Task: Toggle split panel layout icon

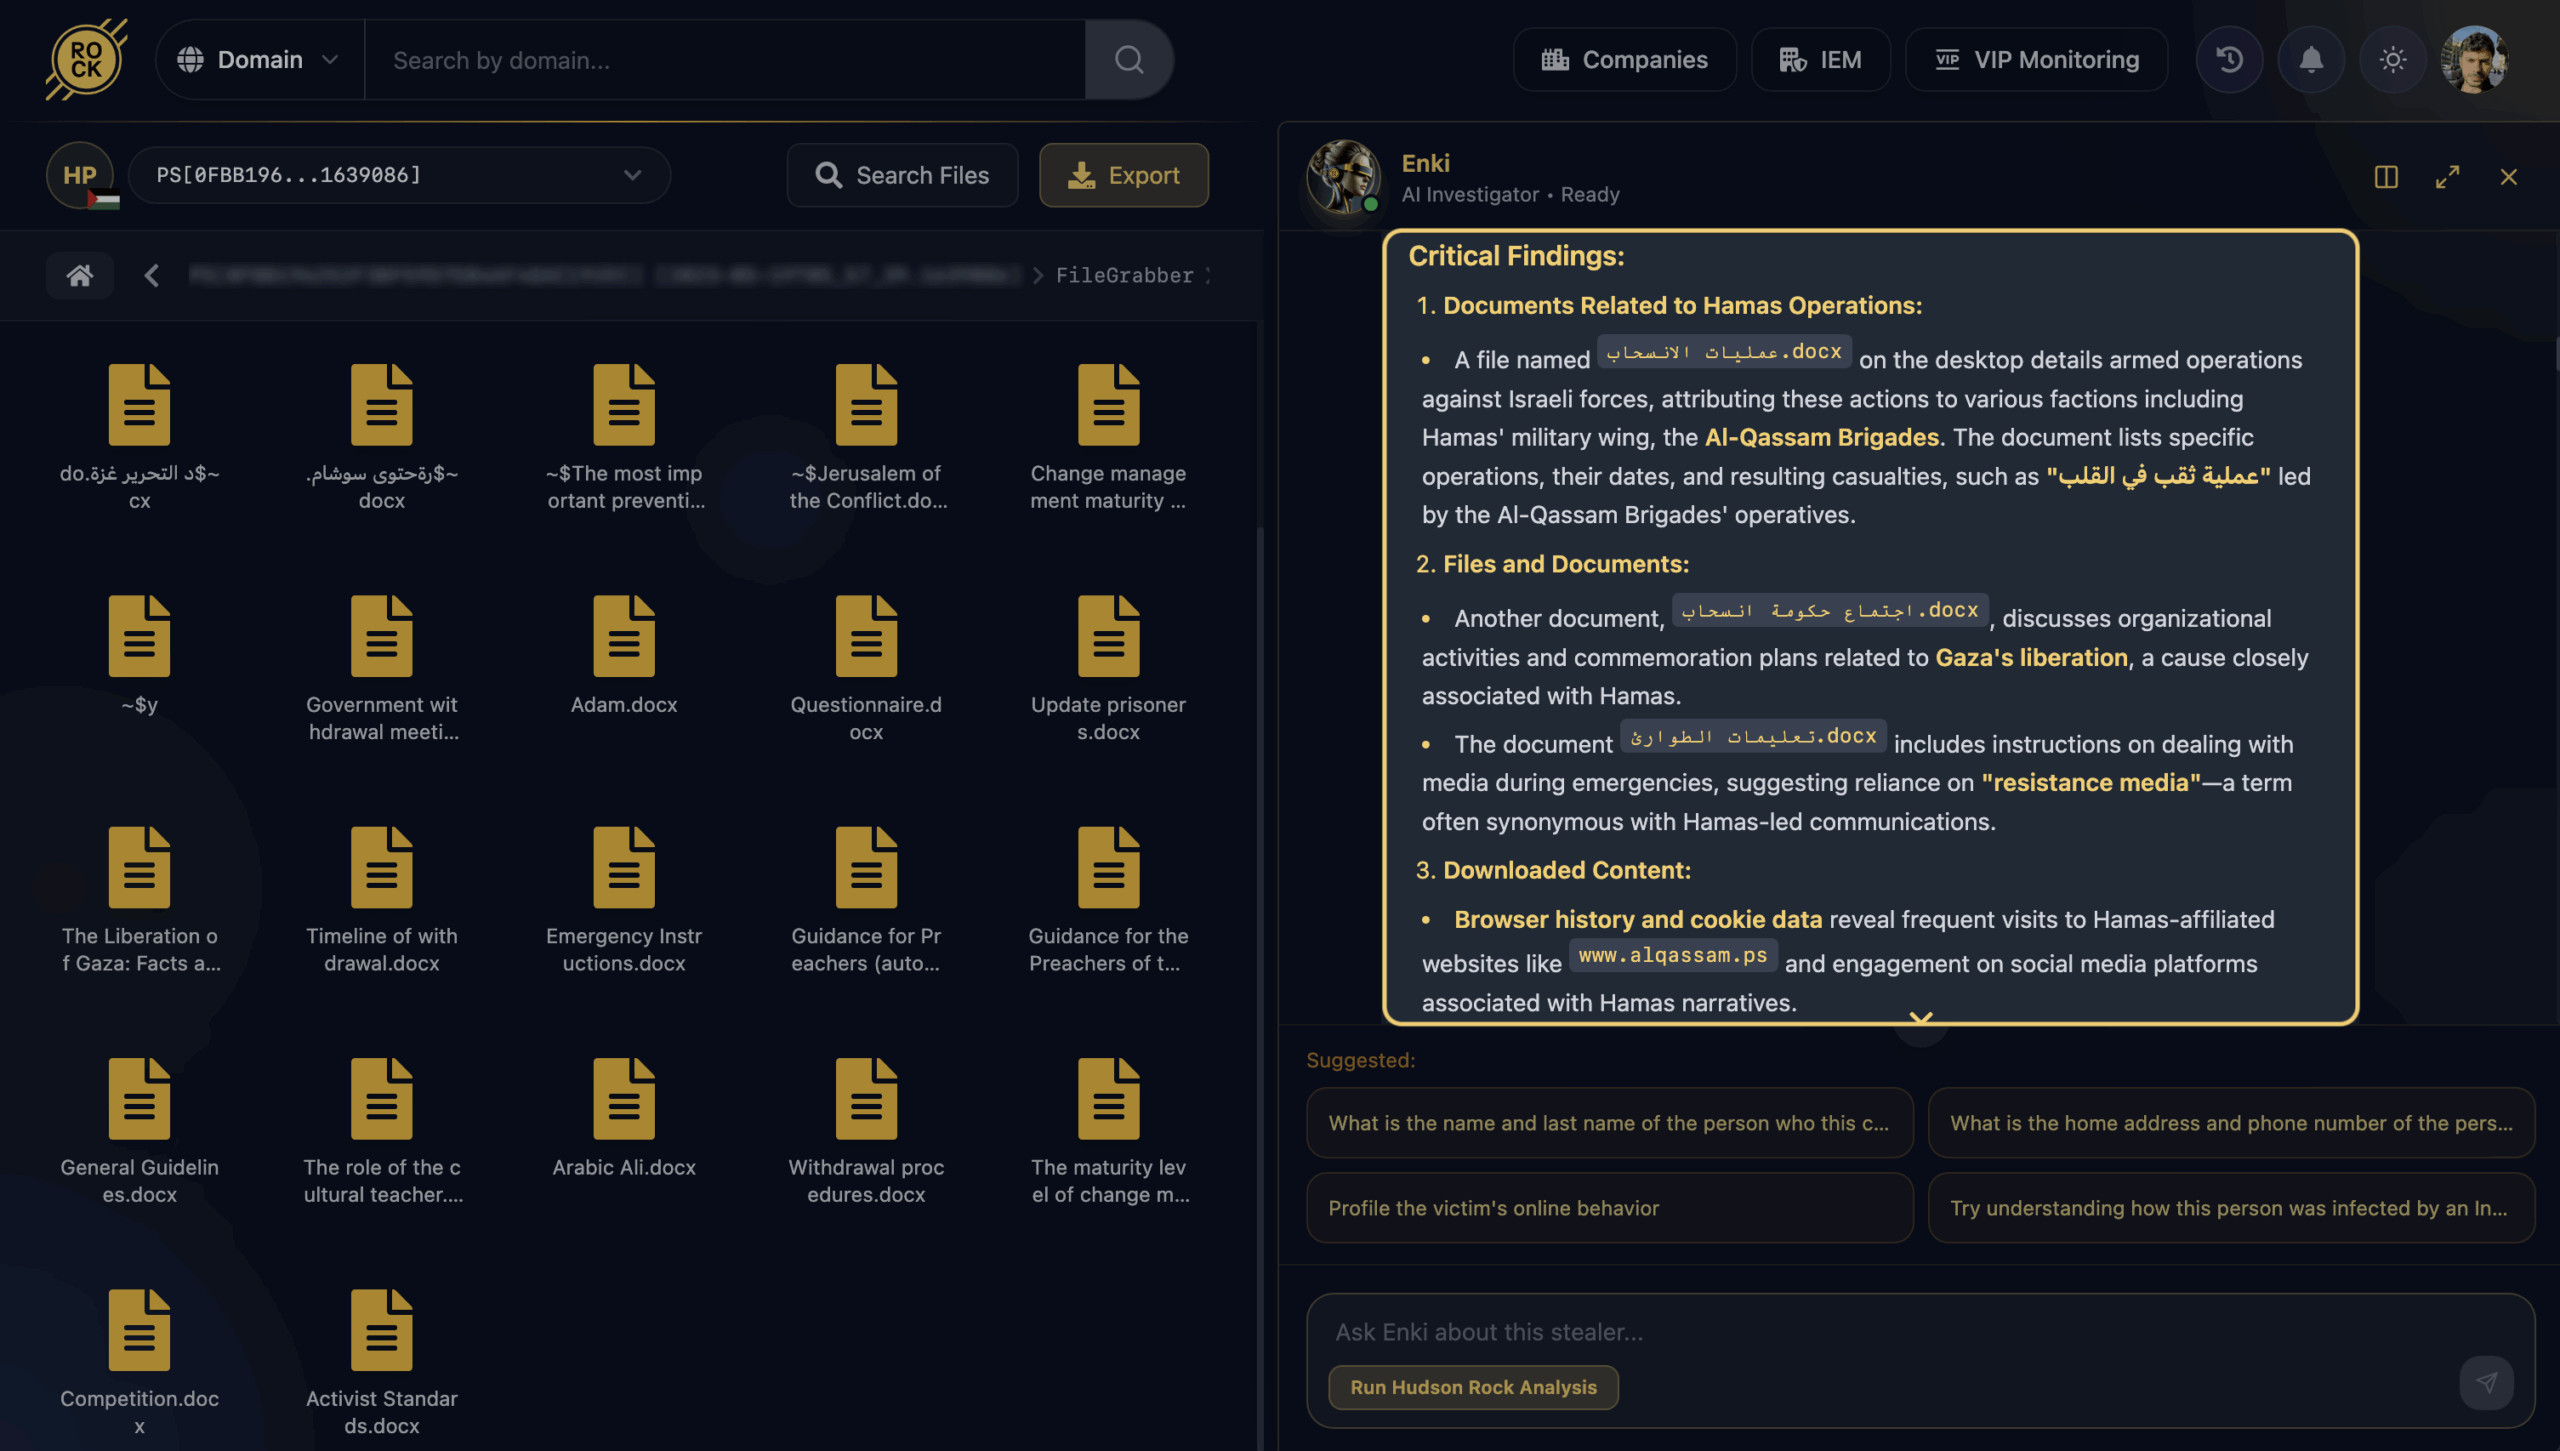Action: (2386, 177)
